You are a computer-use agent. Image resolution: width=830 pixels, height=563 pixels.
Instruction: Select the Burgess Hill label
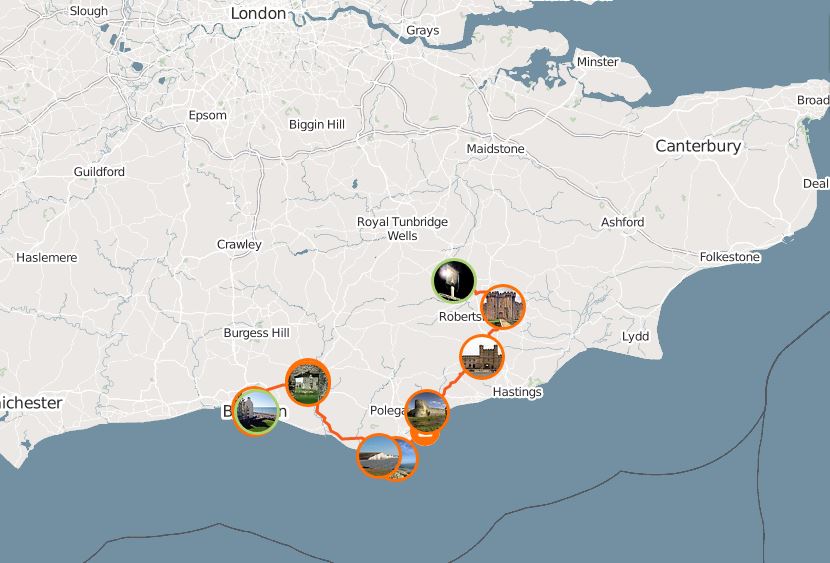[x=256, y=333]
